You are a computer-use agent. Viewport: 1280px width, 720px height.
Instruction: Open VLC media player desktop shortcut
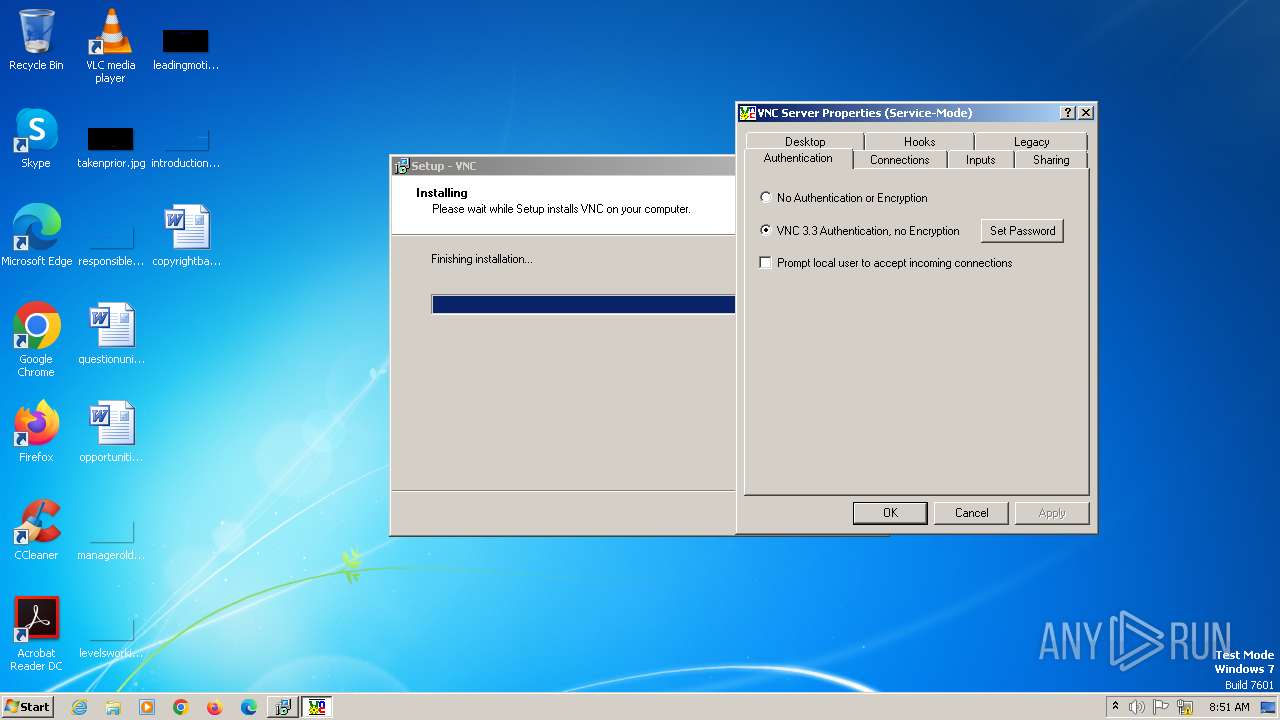[x=110, y=45]
